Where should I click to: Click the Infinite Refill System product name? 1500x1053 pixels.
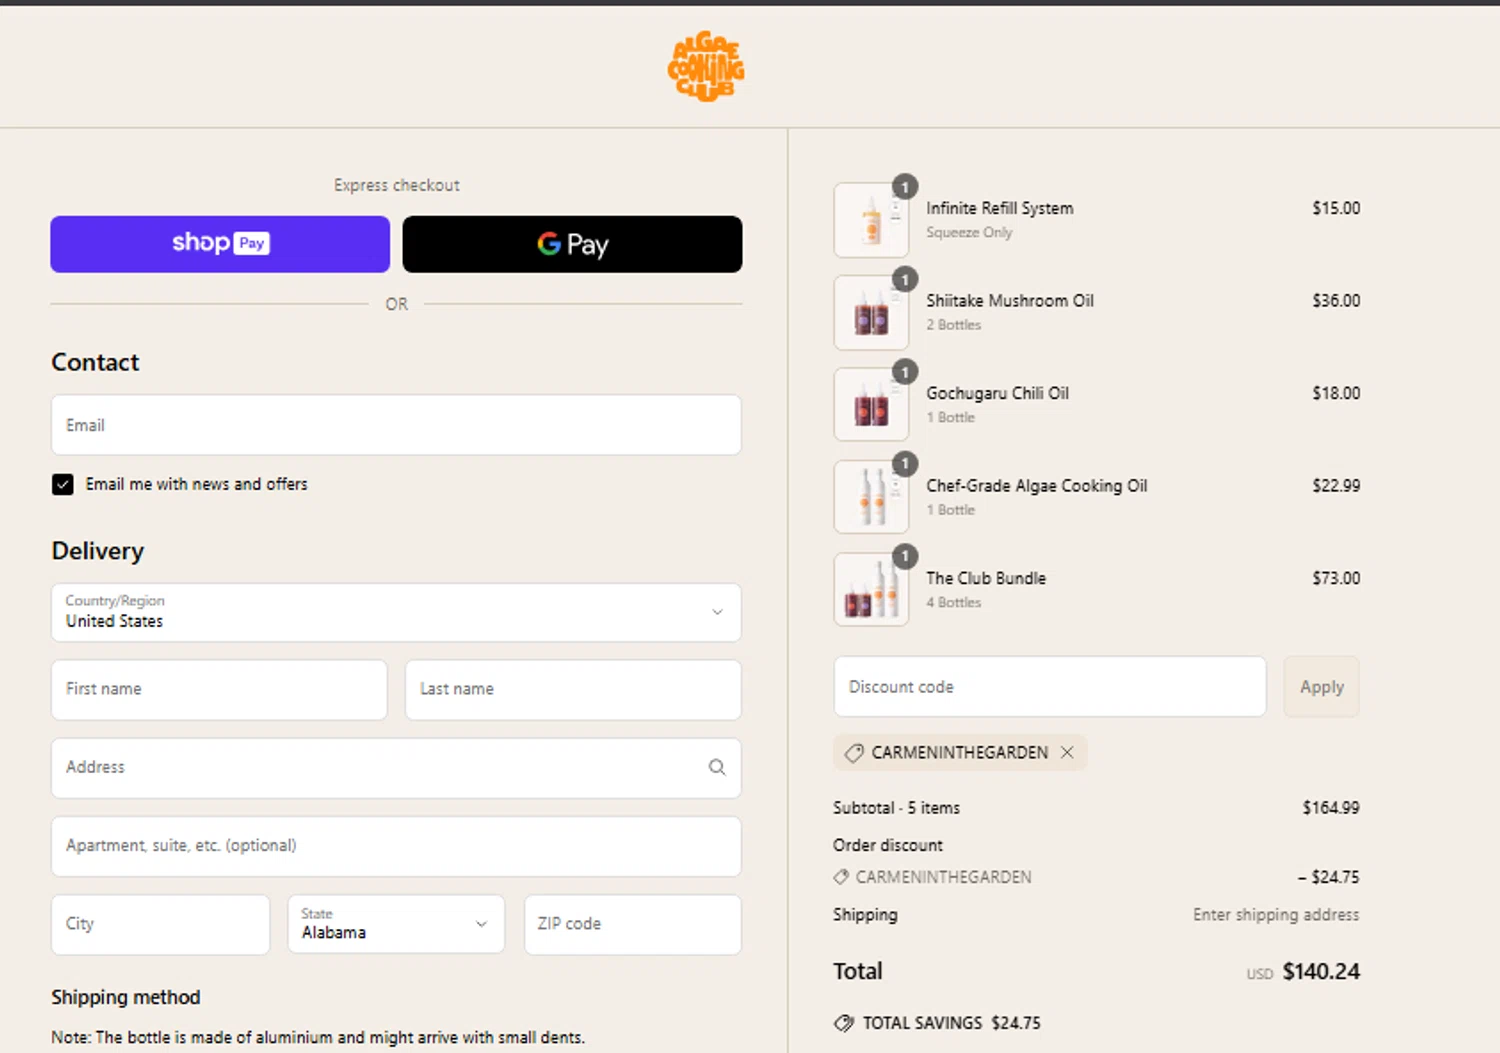coord(999,208)
